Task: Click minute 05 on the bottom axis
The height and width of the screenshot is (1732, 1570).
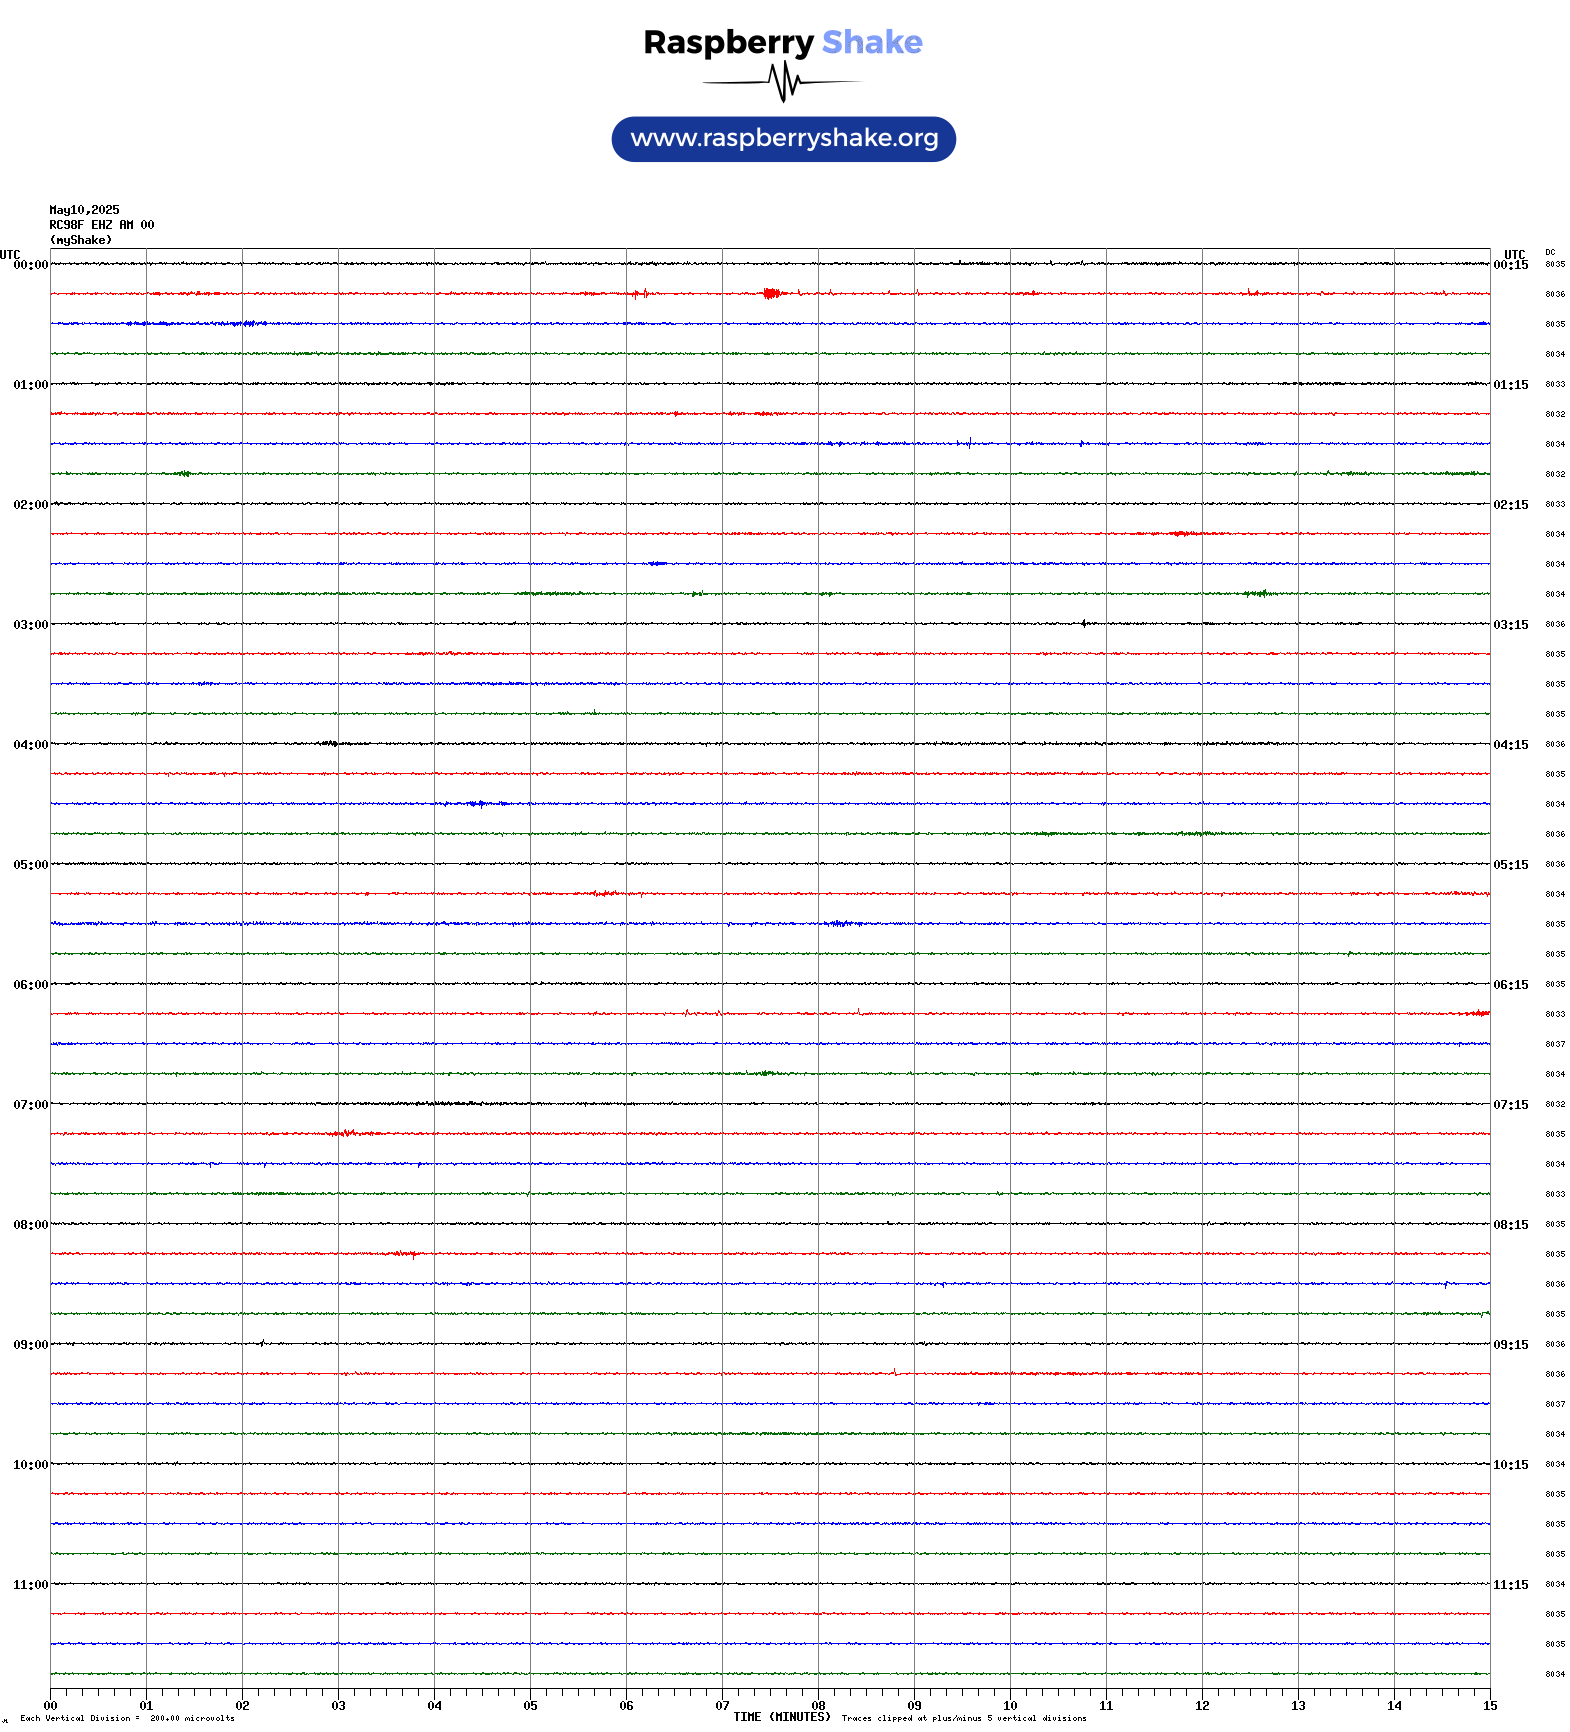Action: click(530, 1706)
